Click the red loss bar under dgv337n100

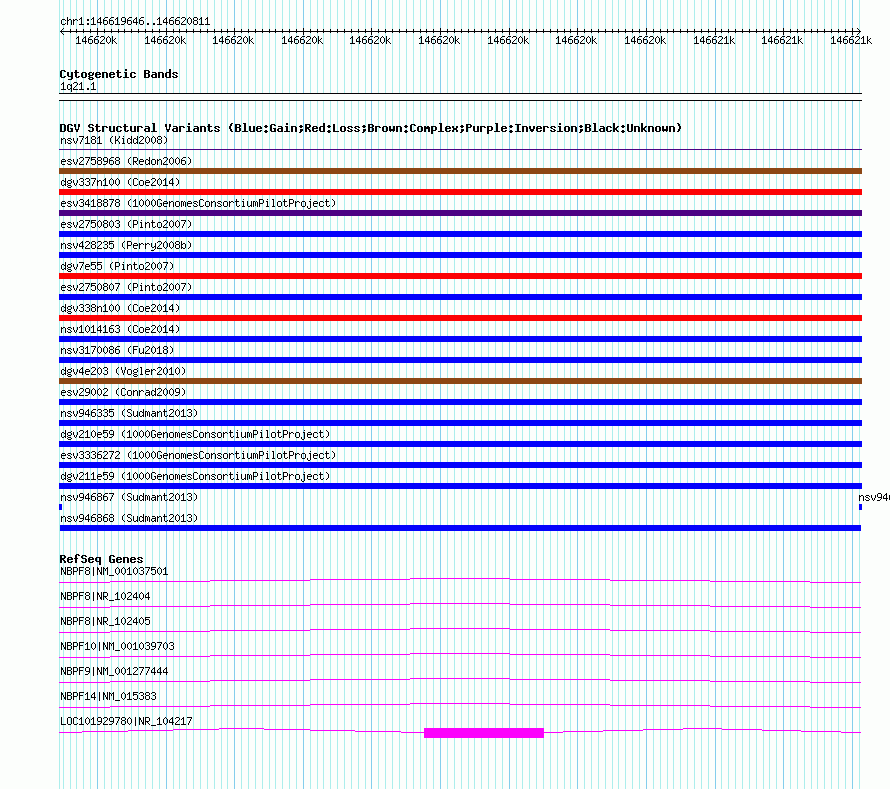pyautogui.click(x=460, y=192)
